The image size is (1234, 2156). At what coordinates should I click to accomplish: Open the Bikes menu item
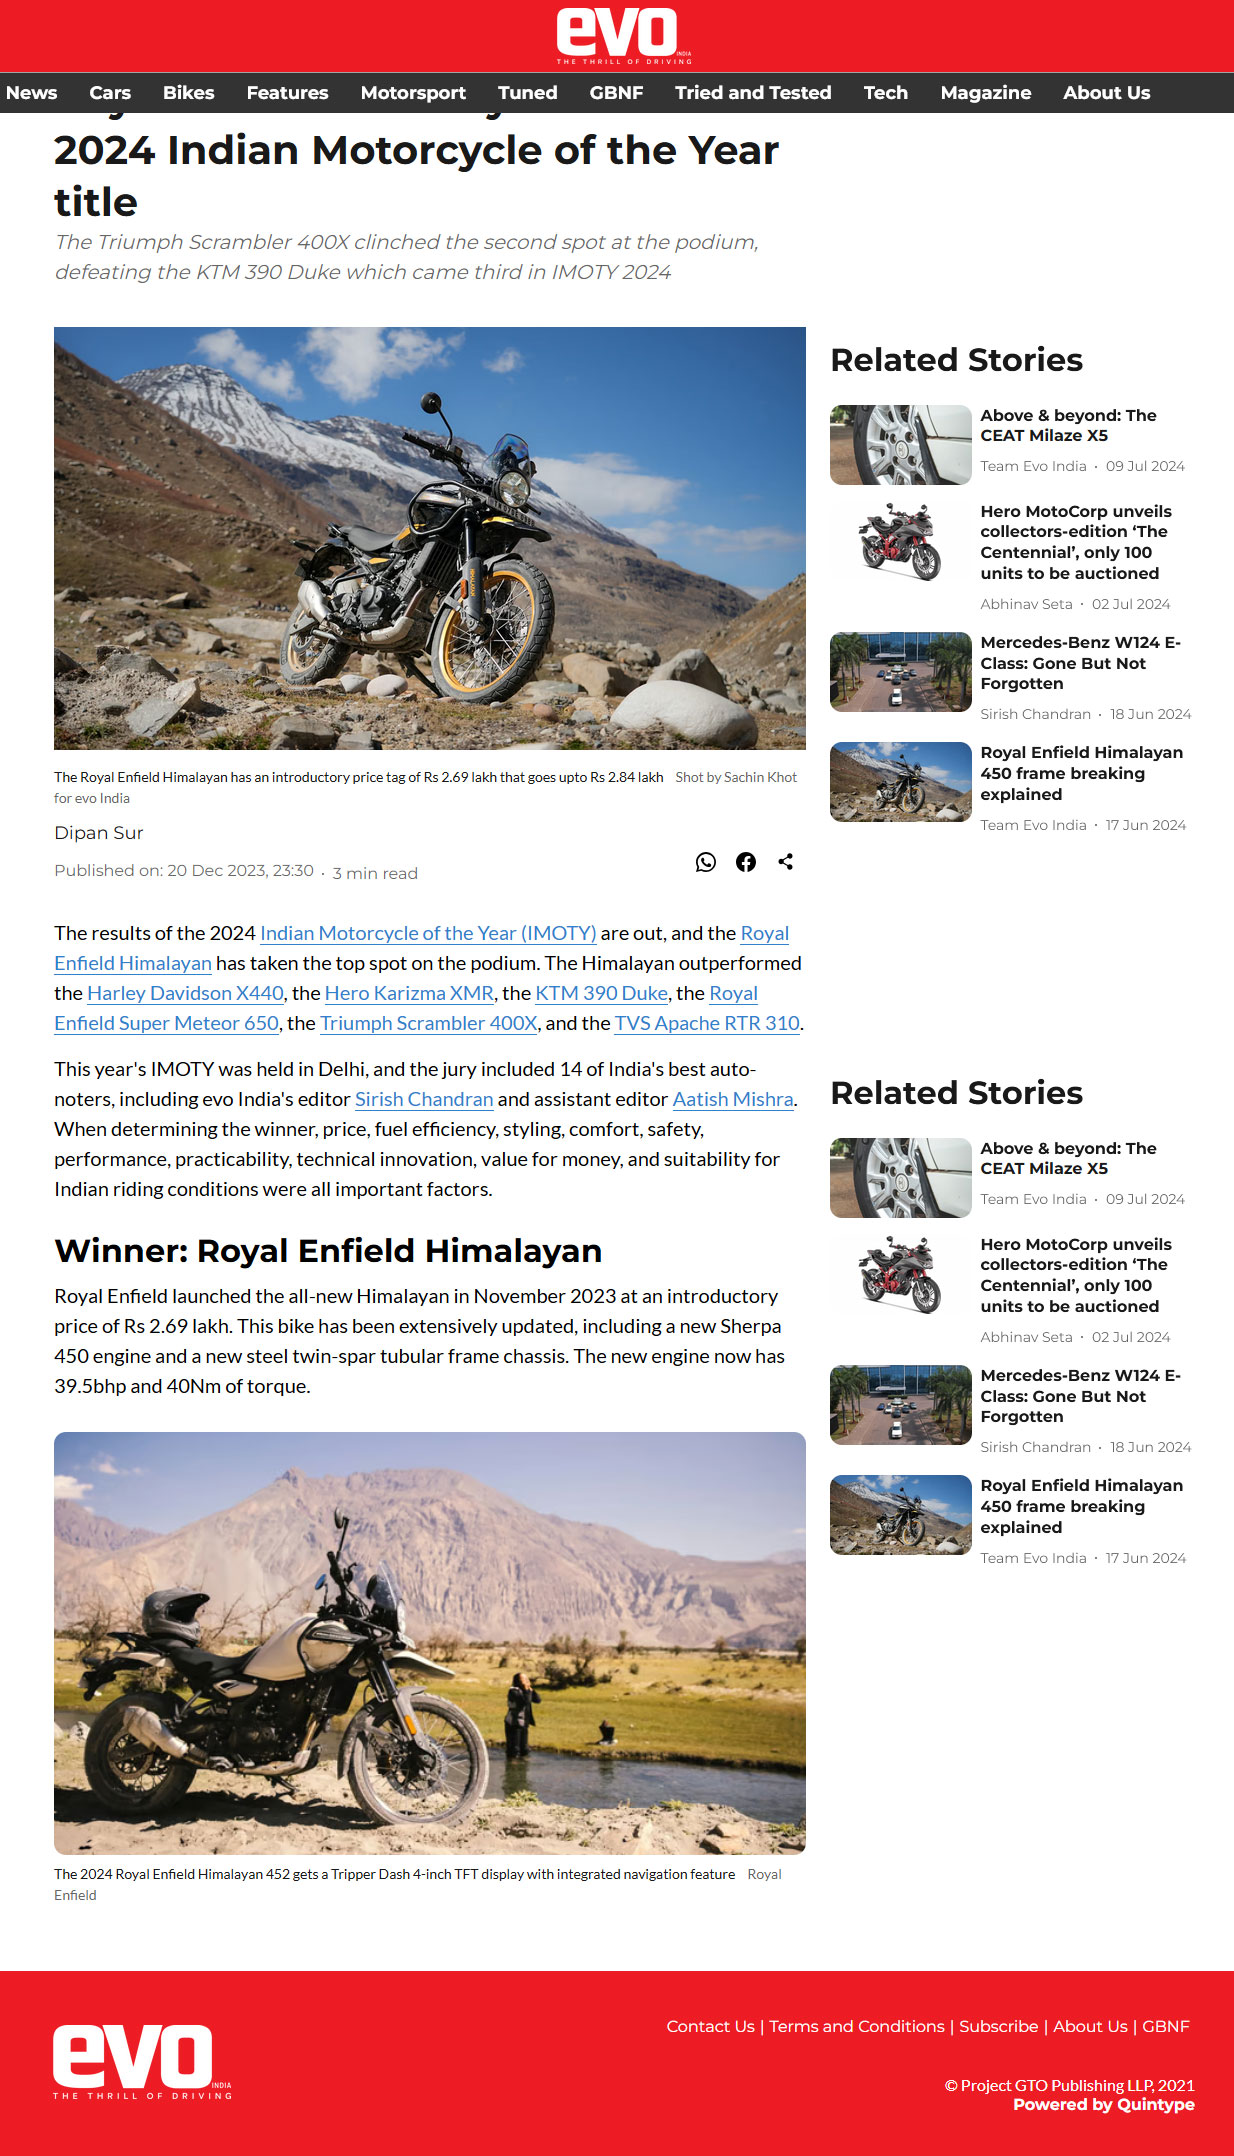point(189,93)
